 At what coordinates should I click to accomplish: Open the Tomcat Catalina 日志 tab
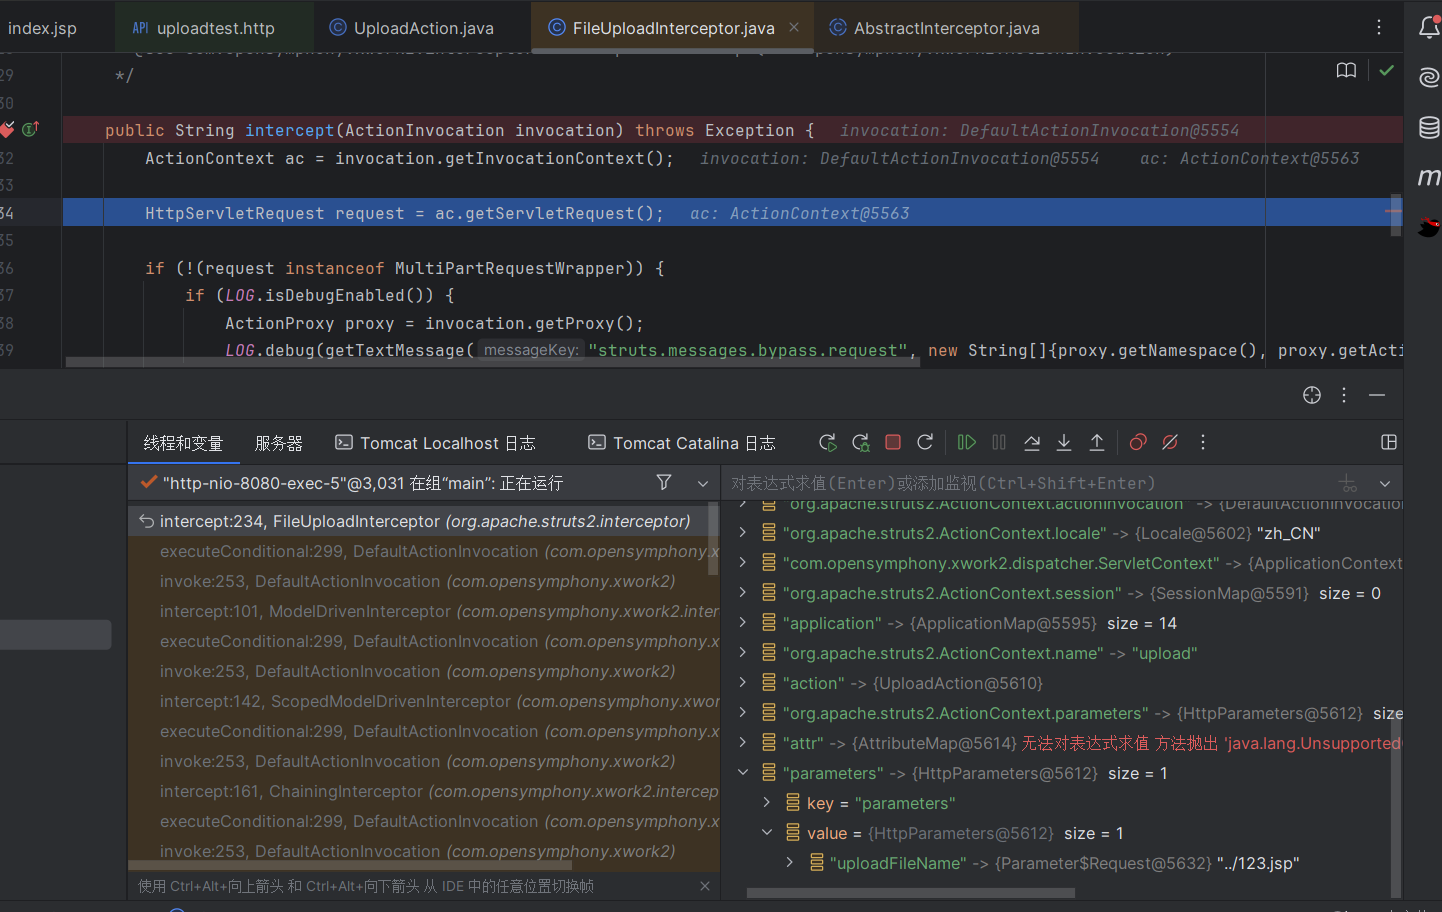pyautogui.click(x=682, y=443)
